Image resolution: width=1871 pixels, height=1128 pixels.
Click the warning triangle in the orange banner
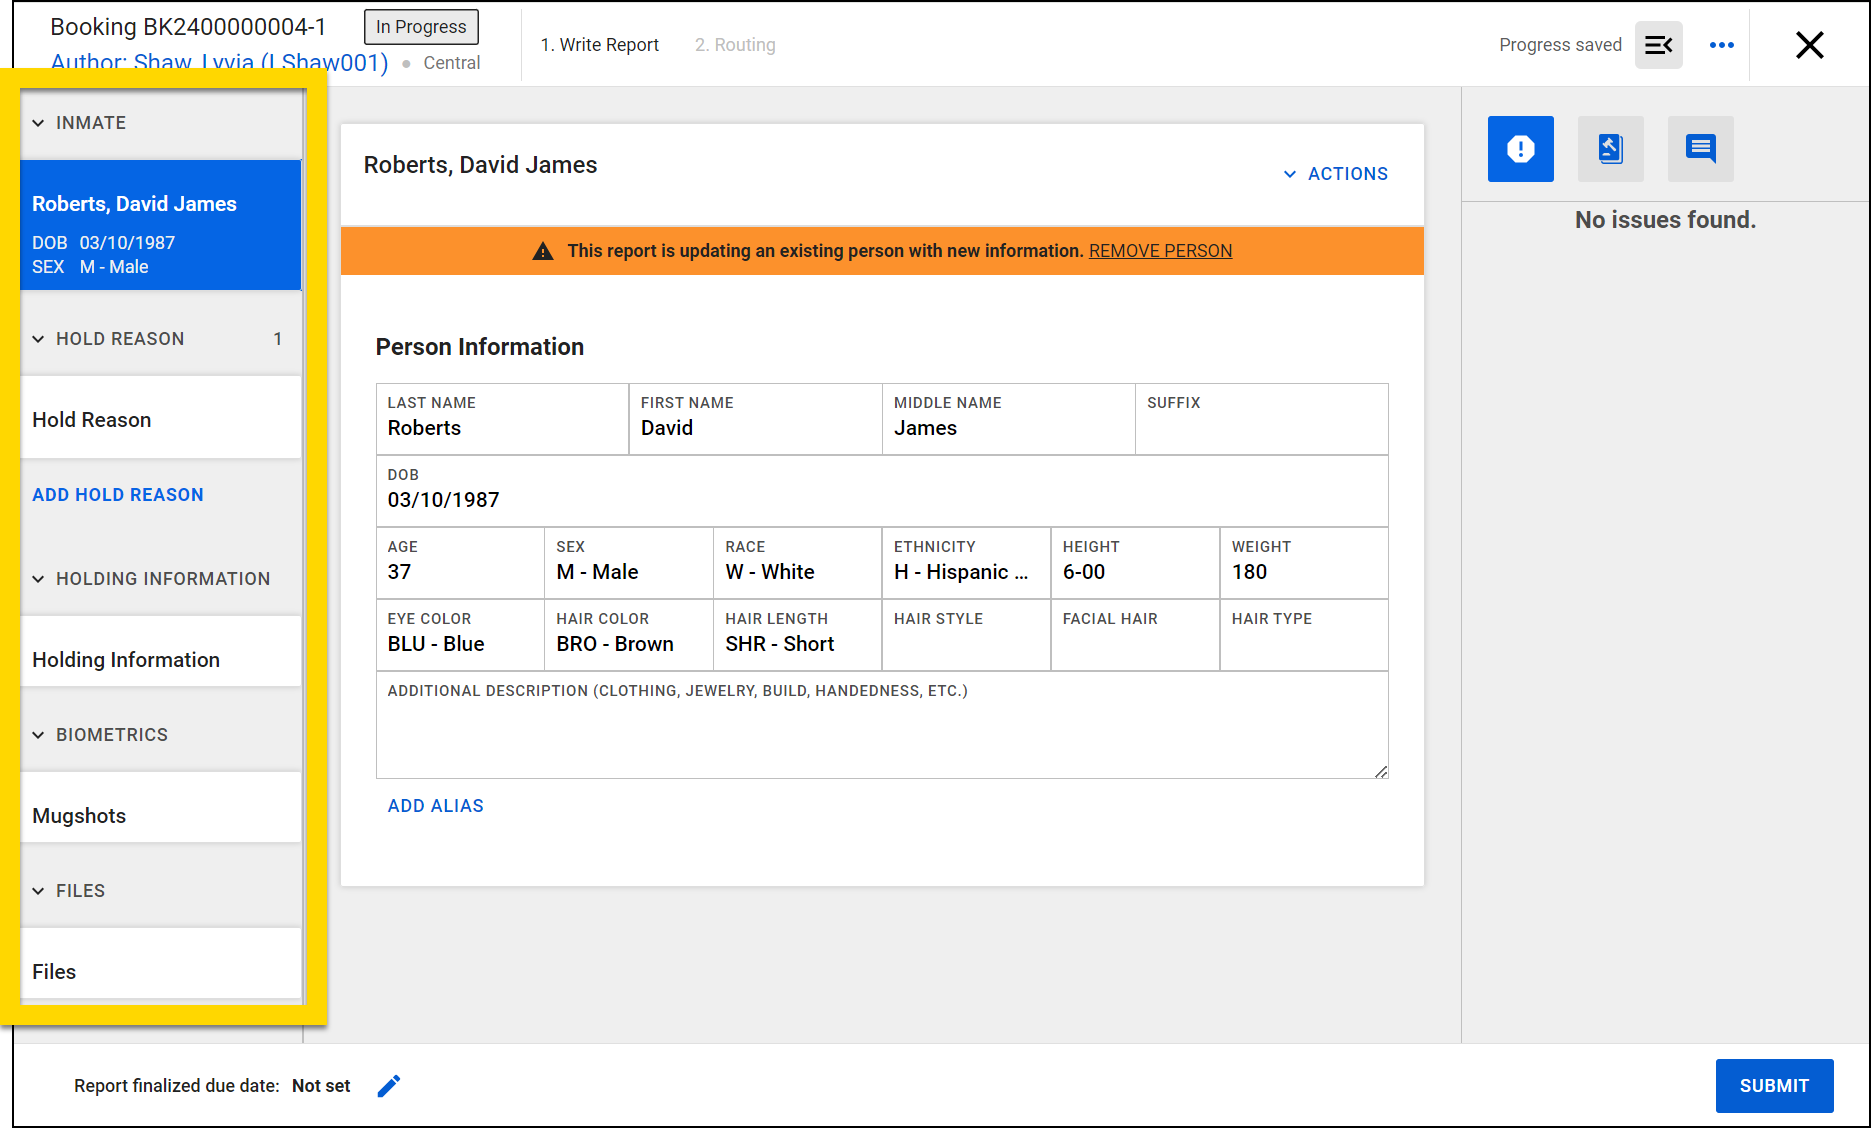[x=543, y=251]
